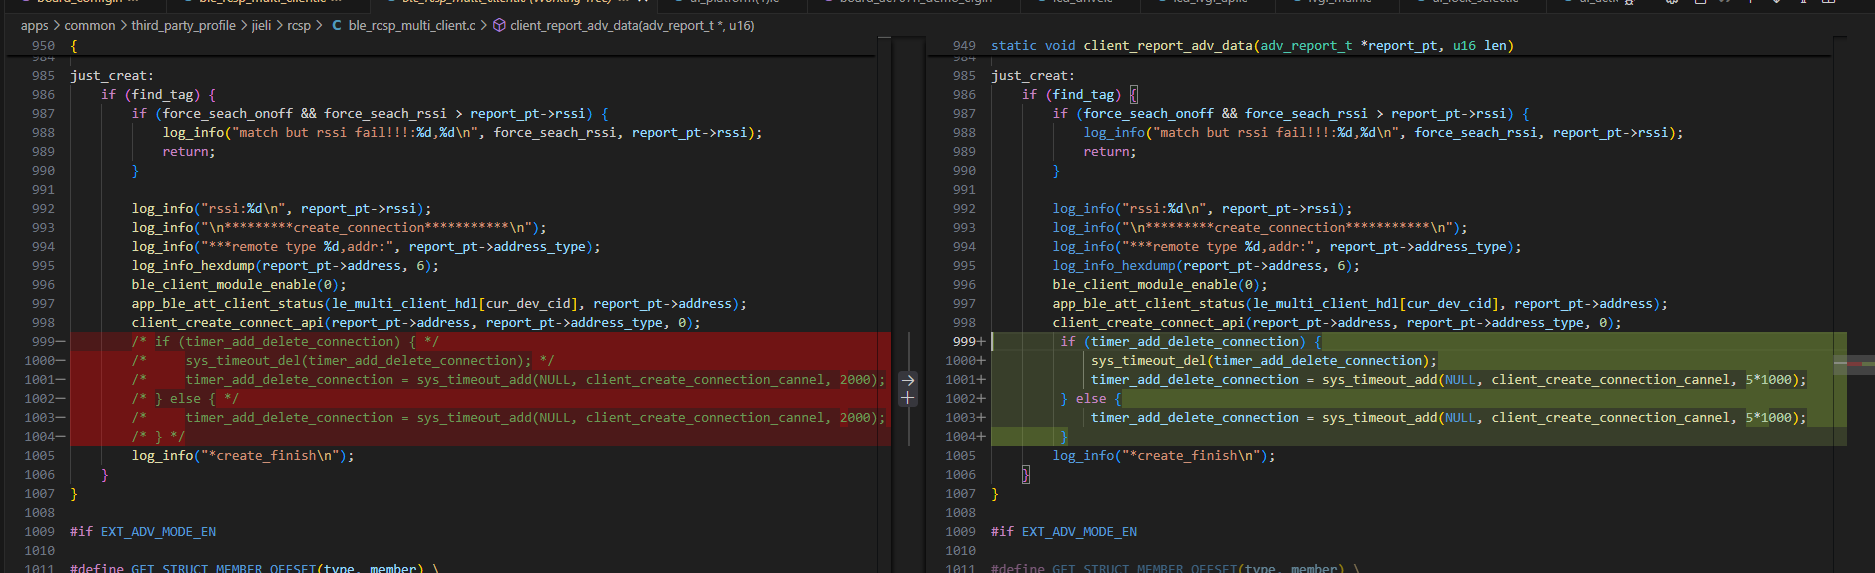1875x573 pixels.
Task: Open the common breadcrumb segment
Action: 90,25
